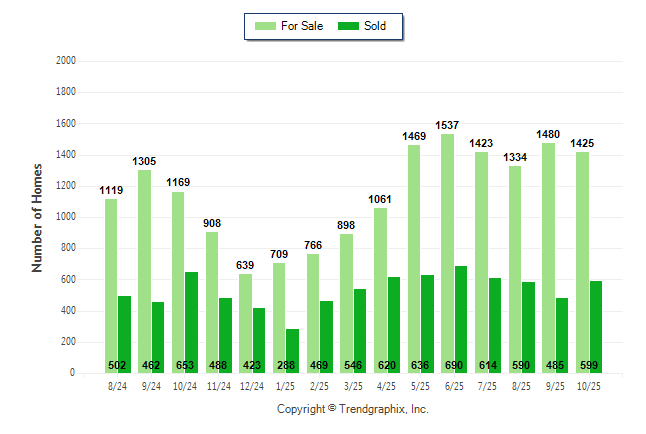Viewport: 646px width, 434px height.
Task: Toggle the For Sale legend label
Action: coord(303,26)
